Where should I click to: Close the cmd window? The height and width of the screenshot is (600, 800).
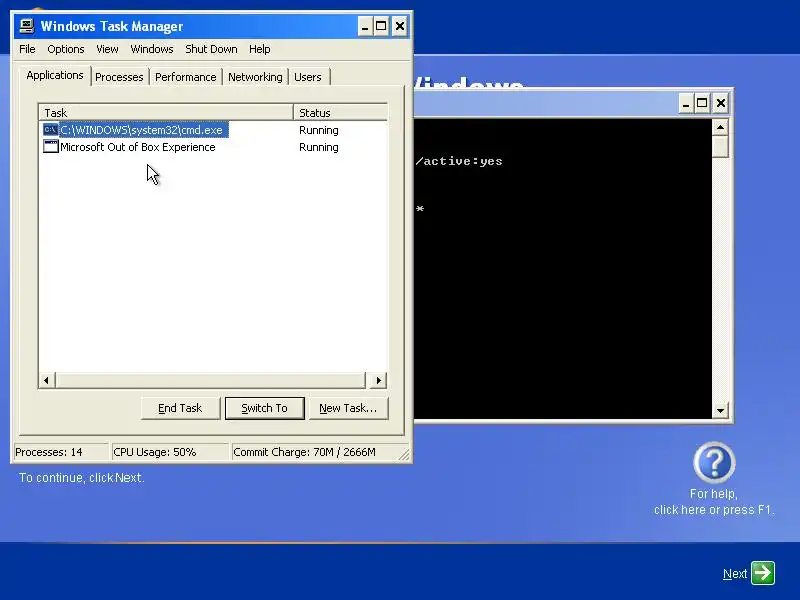[720, 104]
